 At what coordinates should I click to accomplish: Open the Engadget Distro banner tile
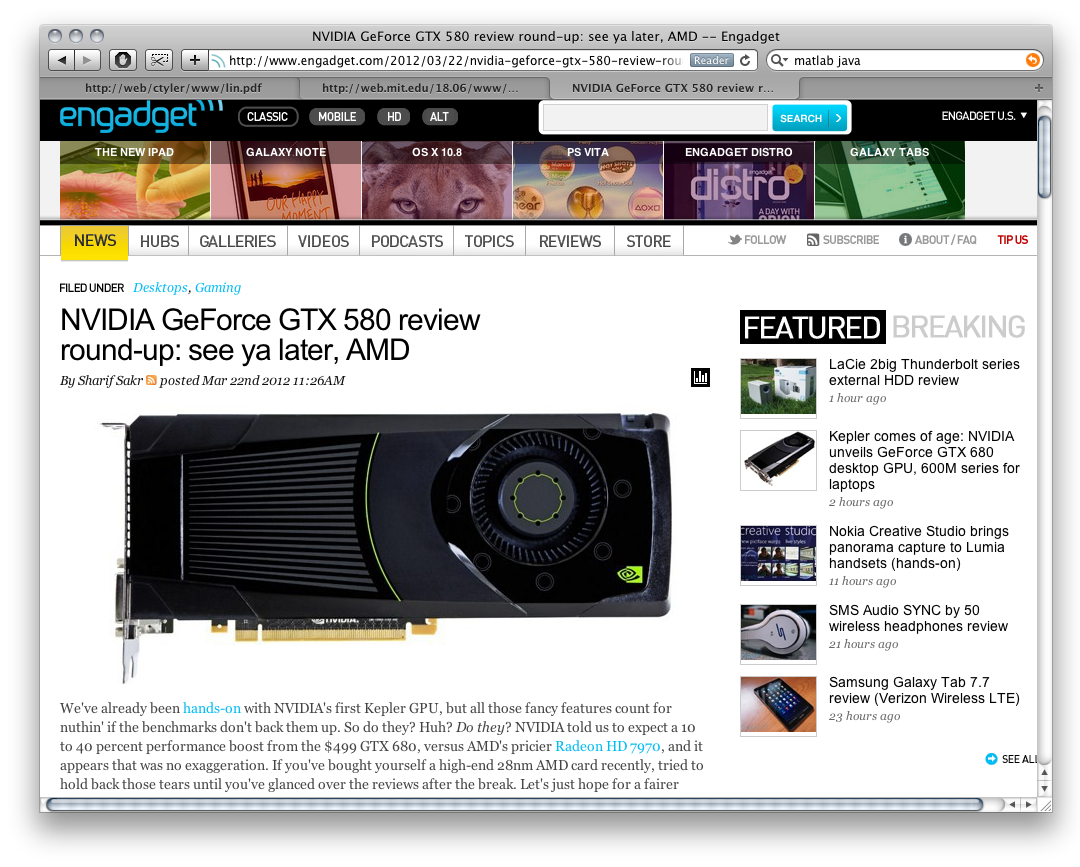pos(738,180)
